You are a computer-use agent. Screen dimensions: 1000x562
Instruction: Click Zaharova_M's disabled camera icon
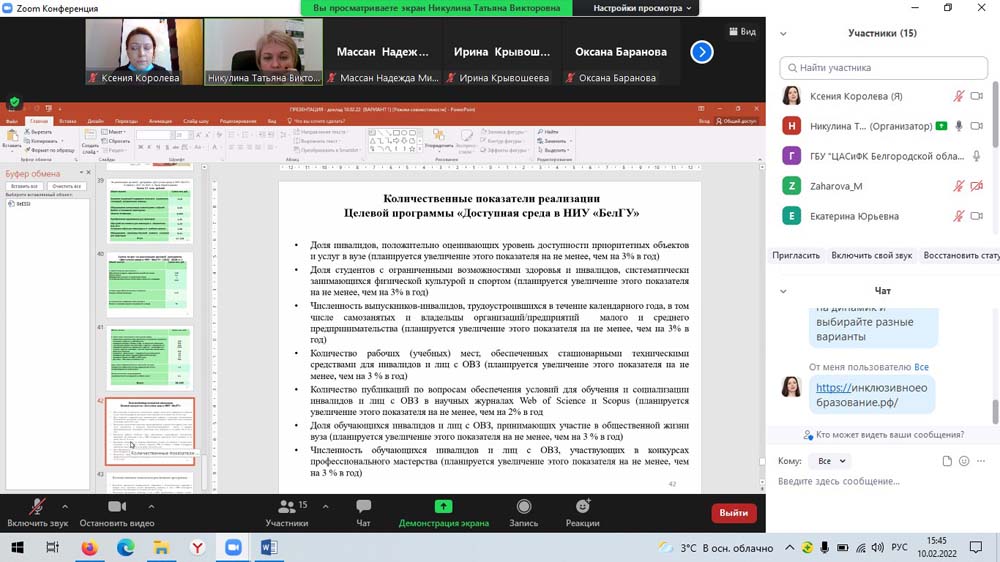976,186
